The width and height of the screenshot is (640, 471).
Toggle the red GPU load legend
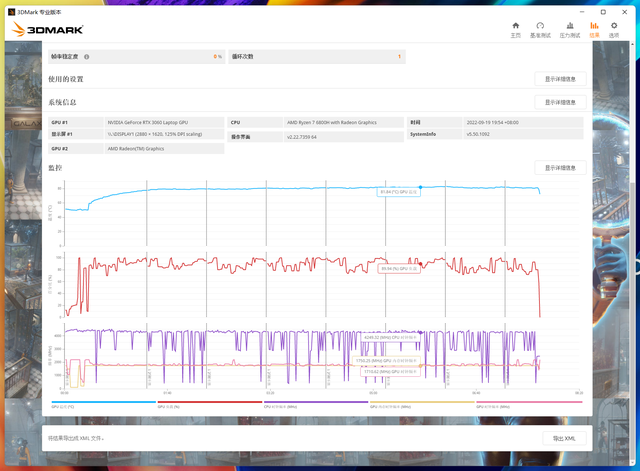point(210,404)
